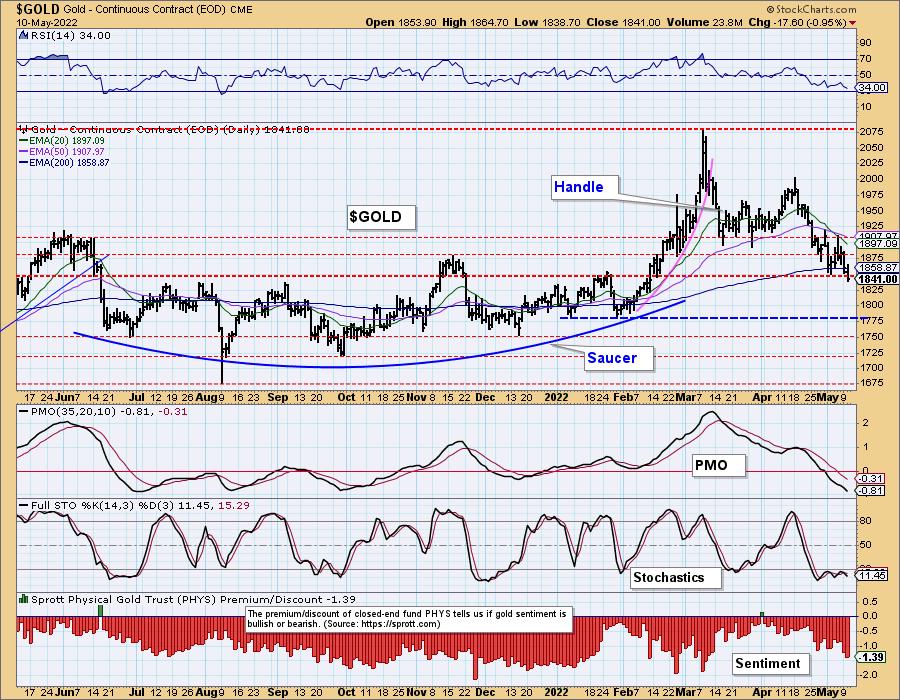Viewport: 900px width, 700px height.
Task: Click the Saucer annotation label
Action: [619, 358]
